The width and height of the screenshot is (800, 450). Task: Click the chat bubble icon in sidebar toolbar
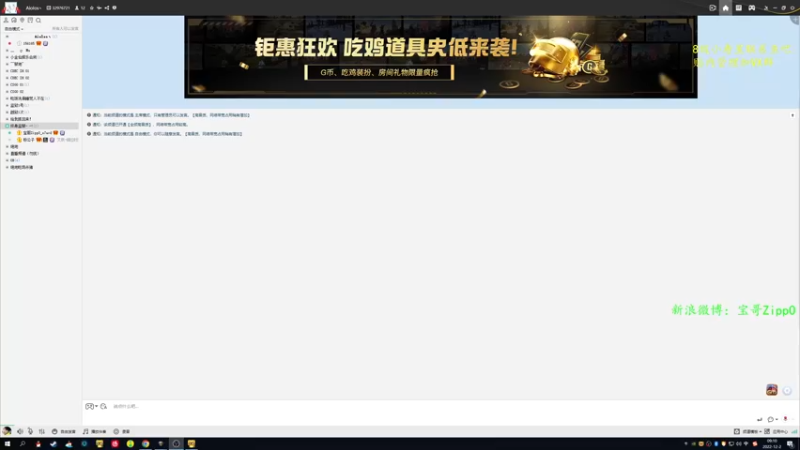coord(14,20)
